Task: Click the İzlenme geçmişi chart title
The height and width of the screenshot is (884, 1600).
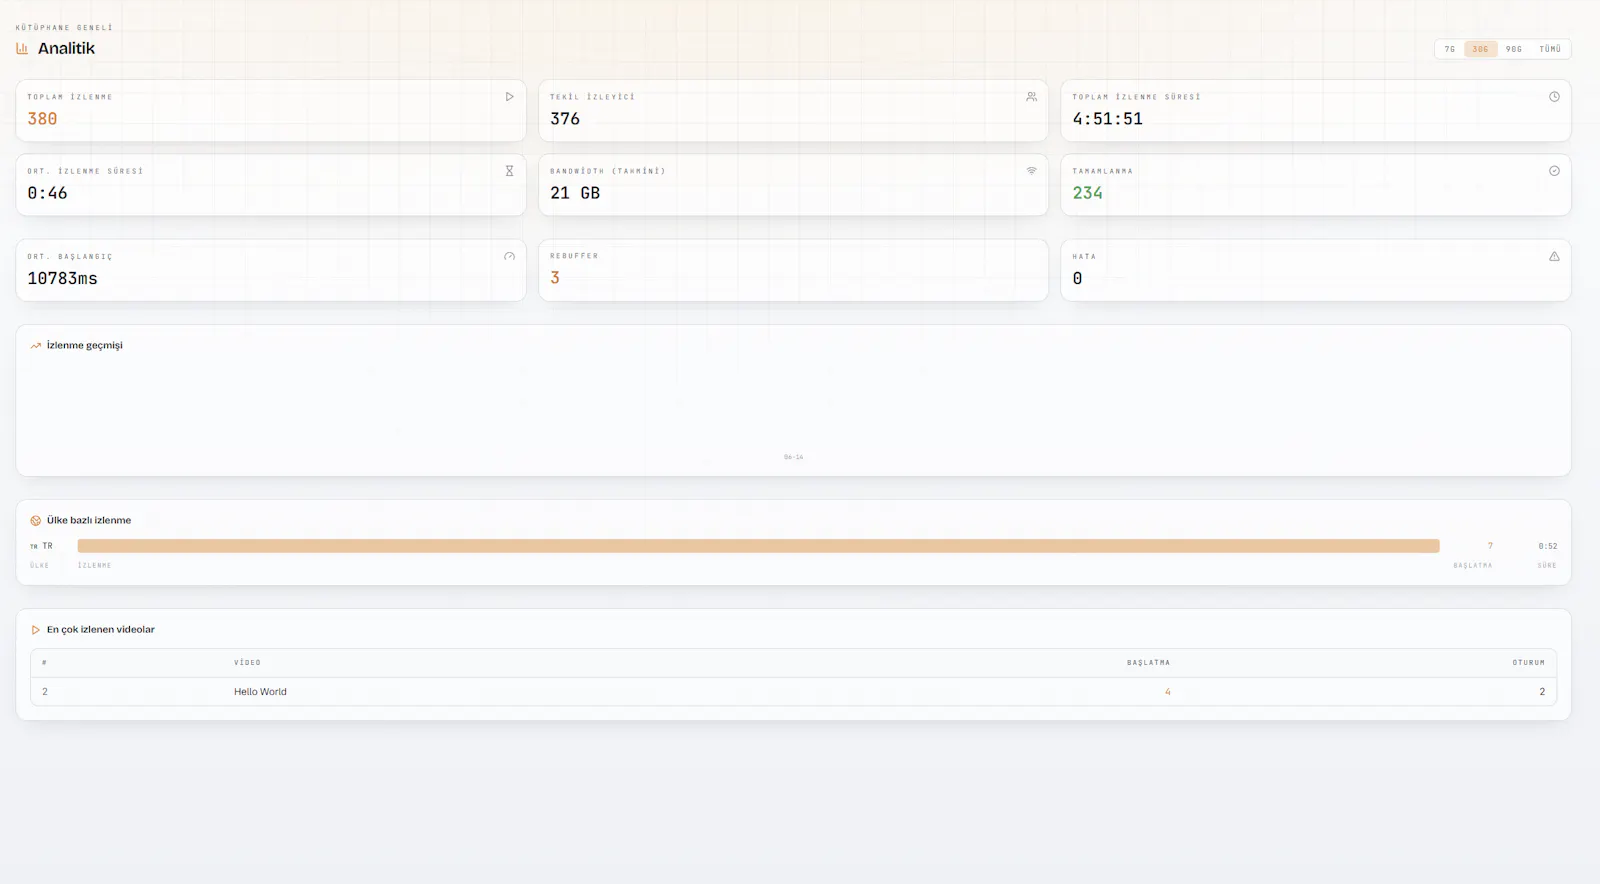Action: [x=85, y=346]
